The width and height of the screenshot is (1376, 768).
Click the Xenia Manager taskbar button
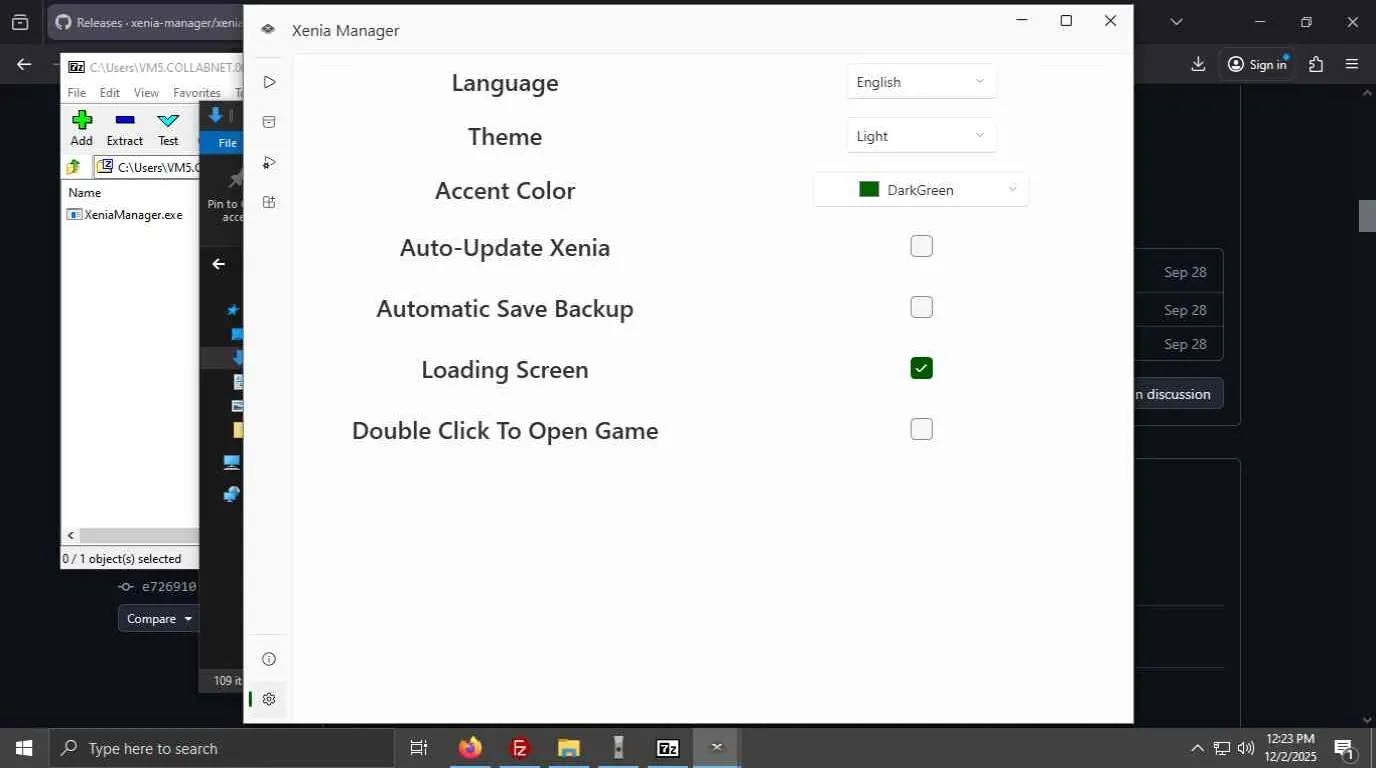[x=716, y=748]
